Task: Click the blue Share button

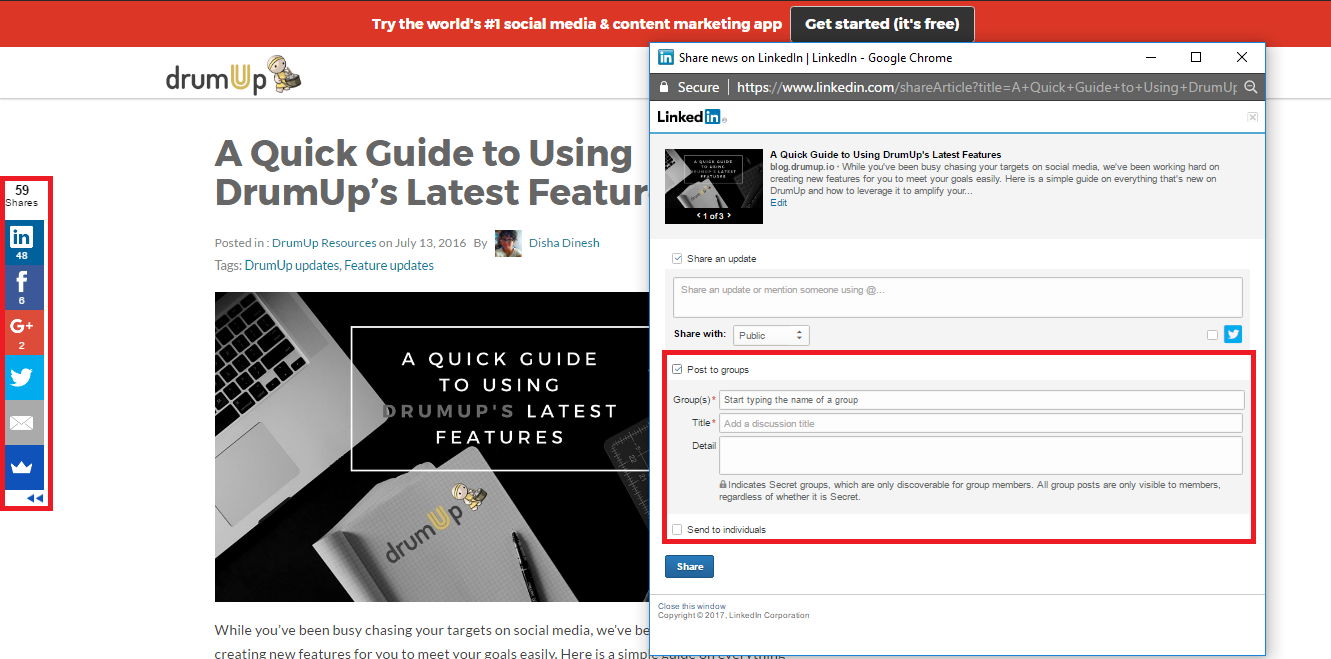Action: [689, 567]
